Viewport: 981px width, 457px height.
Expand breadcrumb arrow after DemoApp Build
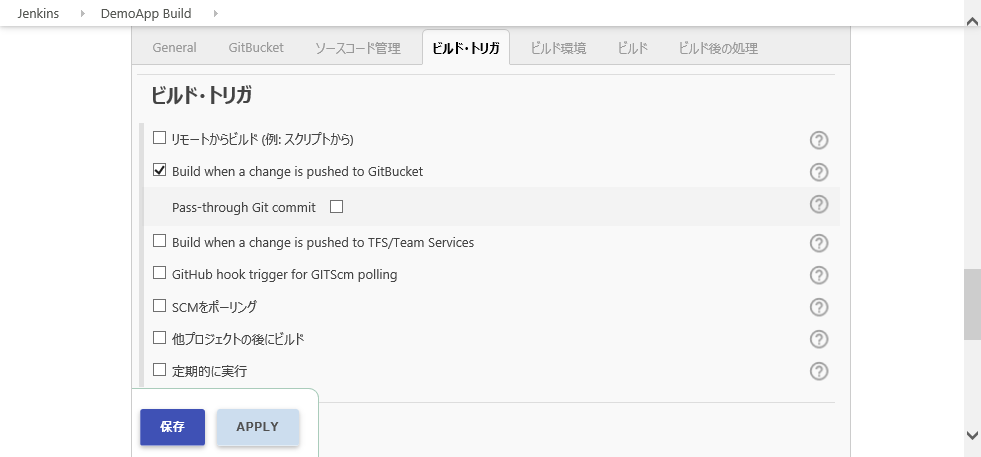(x=216, y=13)
